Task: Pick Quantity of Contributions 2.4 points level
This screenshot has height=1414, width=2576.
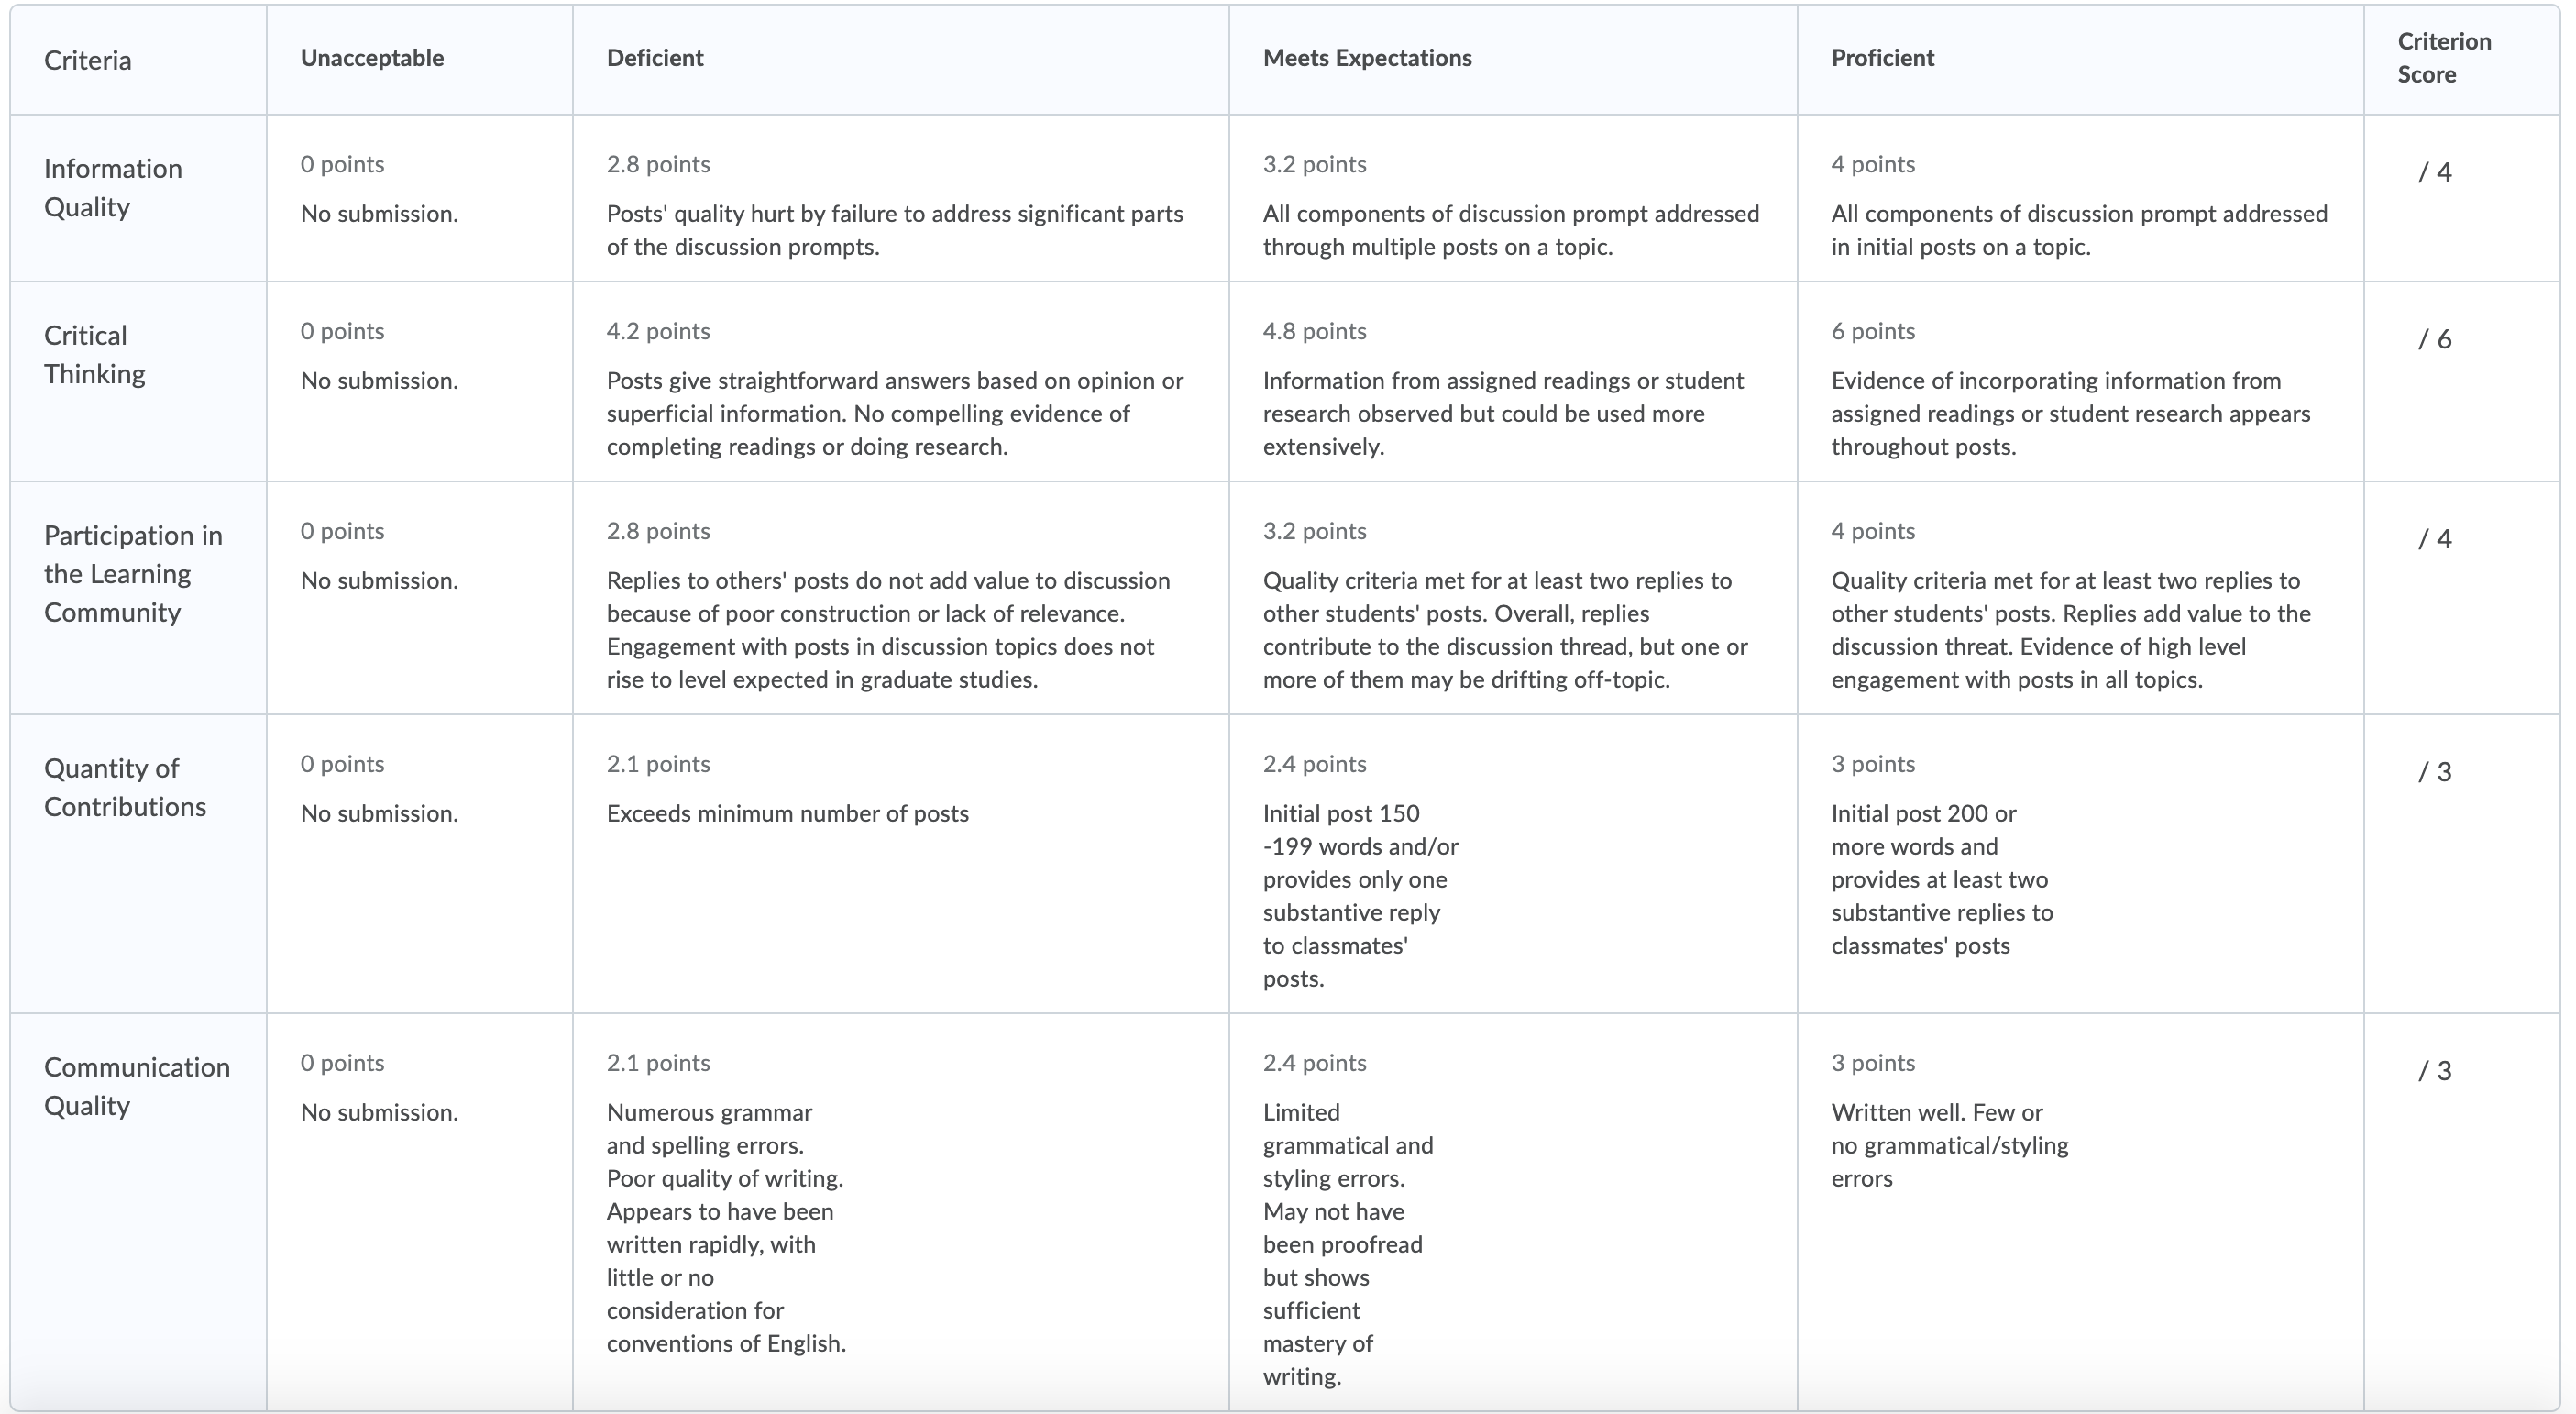Action: (1513, 864)
